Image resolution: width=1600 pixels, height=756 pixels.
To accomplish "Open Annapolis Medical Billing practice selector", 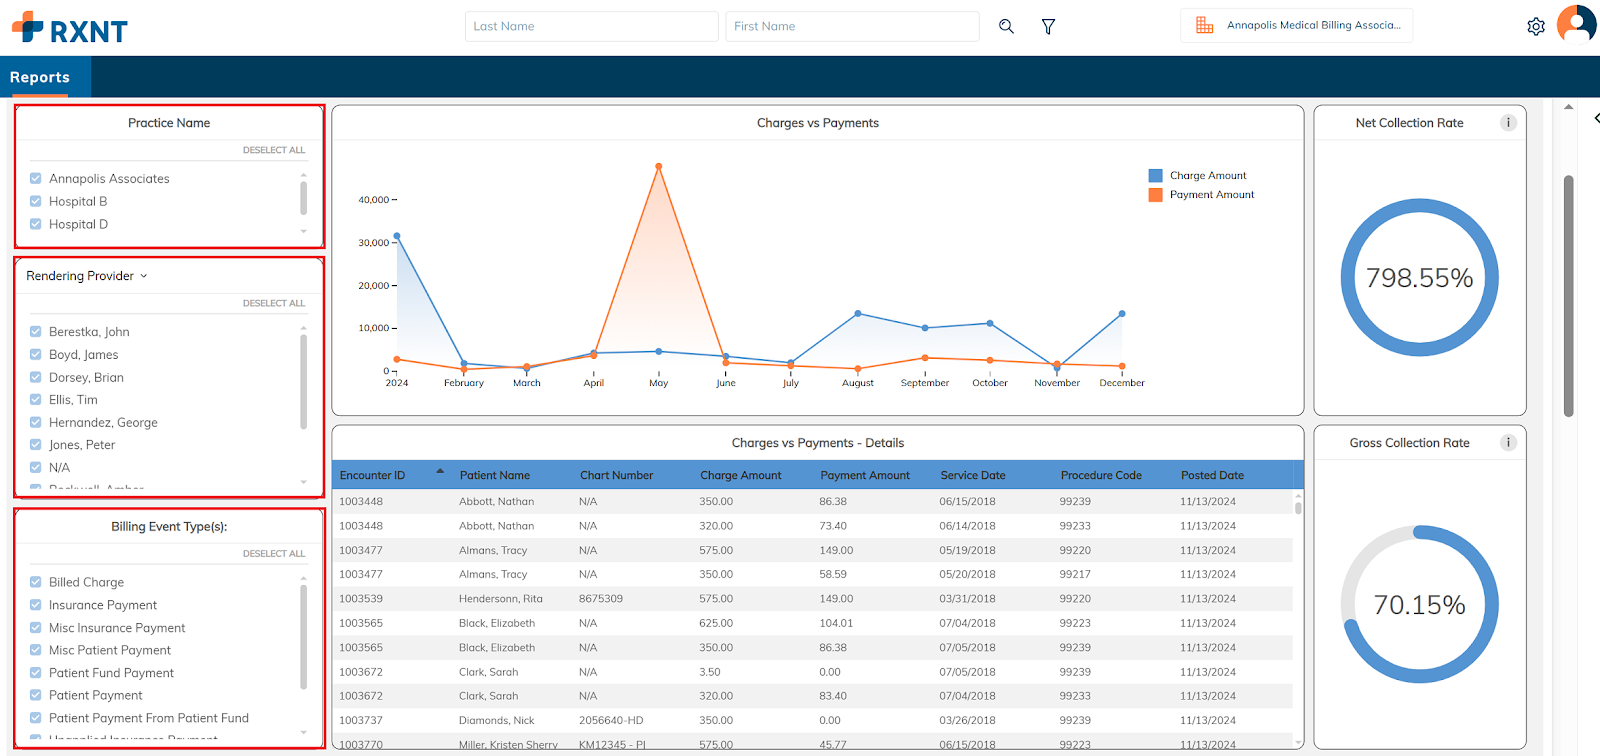I will [1312, 26].
